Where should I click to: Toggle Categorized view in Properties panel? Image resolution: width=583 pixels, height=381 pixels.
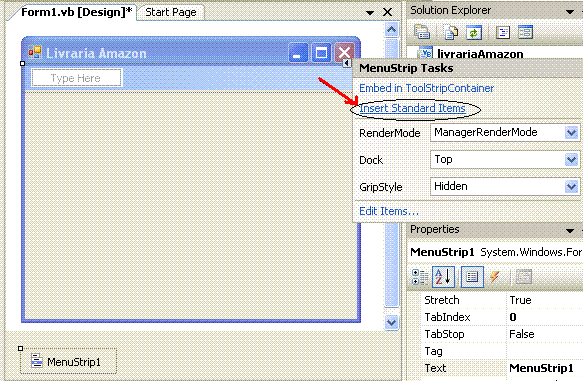420,277
